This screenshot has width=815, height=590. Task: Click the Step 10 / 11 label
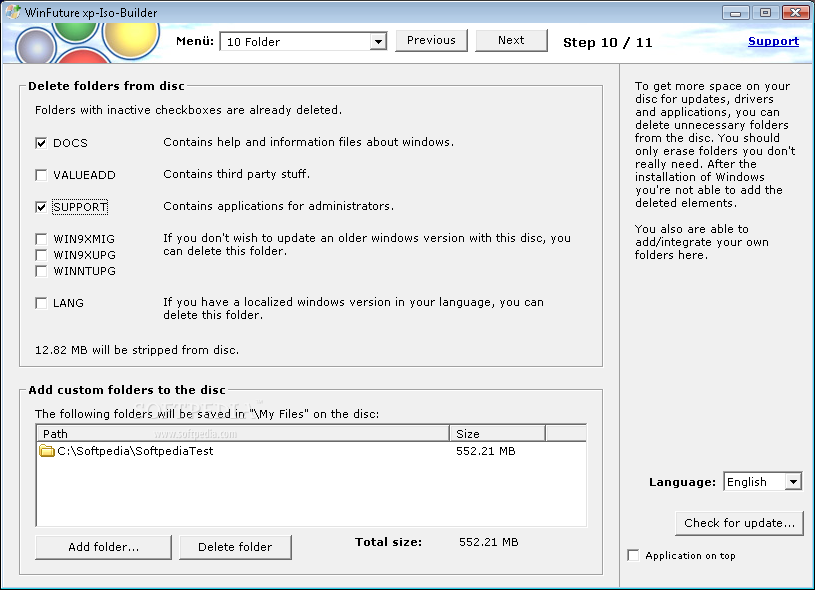coord(608,43)
